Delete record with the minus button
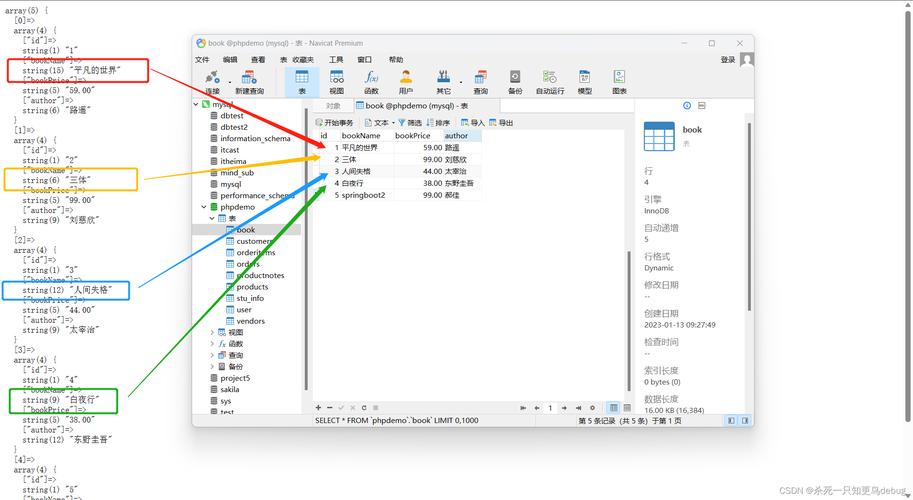Viewport: 913px width, 500px height. (330, 407)
